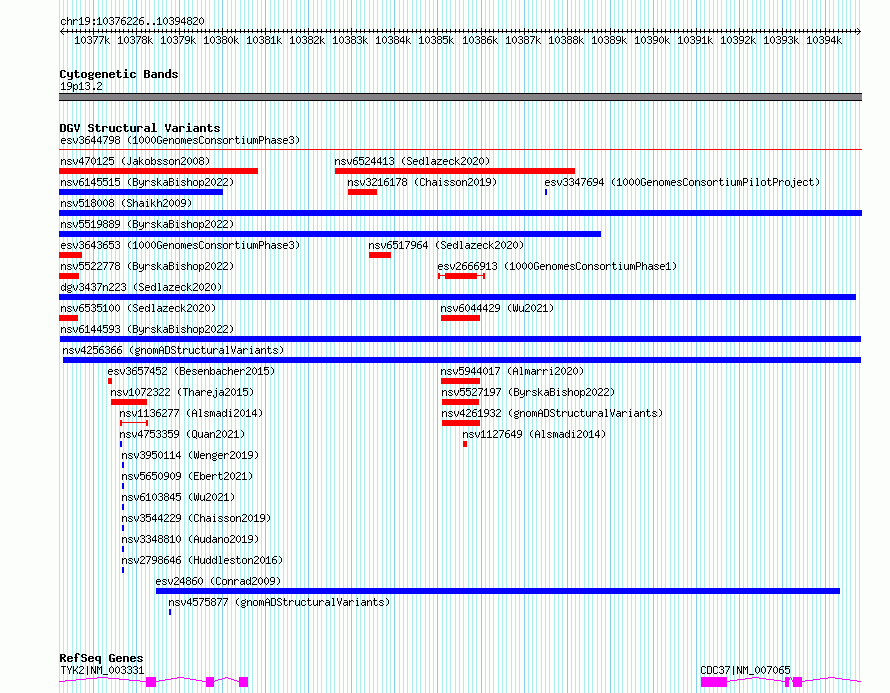
Task: Click nsv4575877 (gnomADStructuralVariants) label
Action: (x=279, y=602)
